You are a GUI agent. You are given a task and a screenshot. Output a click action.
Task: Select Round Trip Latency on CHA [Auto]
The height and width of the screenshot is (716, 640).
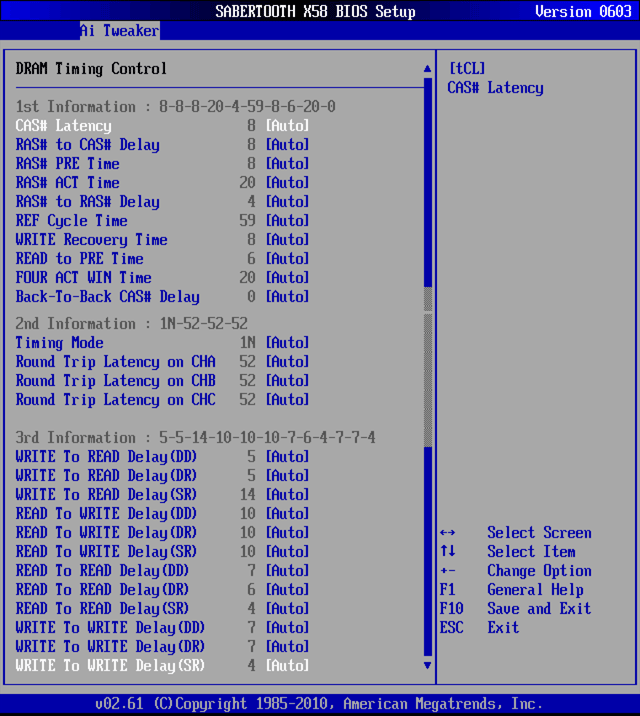click(287, 362)
